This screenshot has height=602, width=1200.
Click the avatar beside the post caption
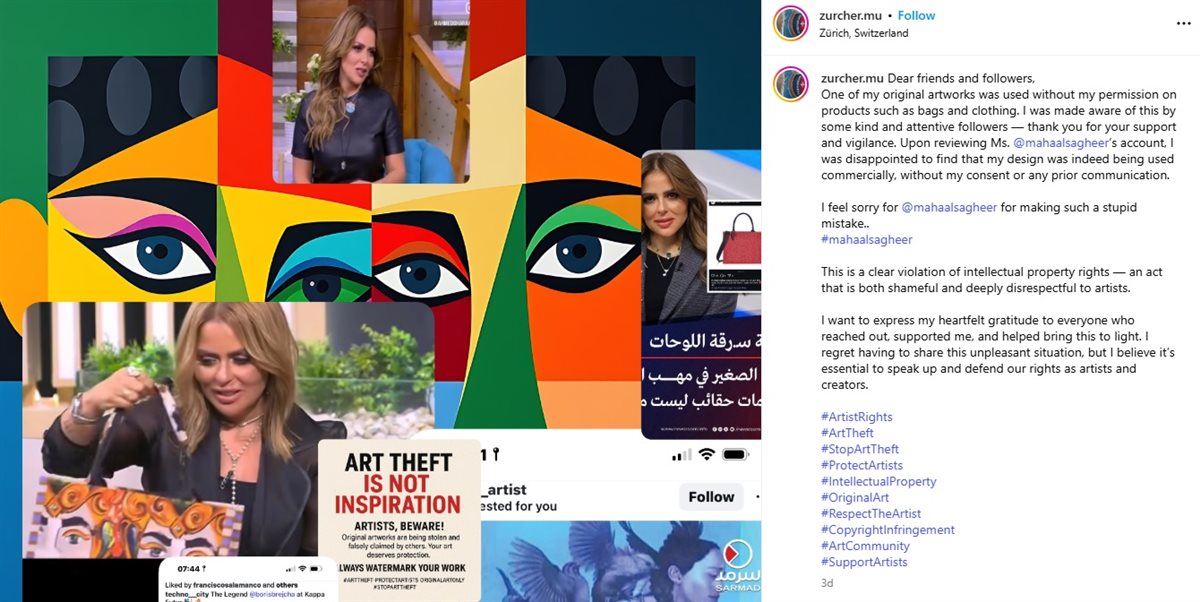[790, 86]
